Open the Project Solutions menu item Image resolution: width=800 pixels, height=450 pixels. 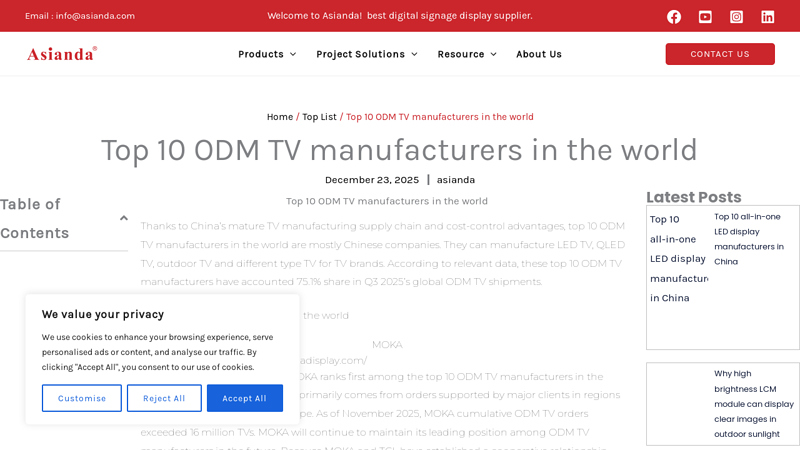[x=360, y=54]
